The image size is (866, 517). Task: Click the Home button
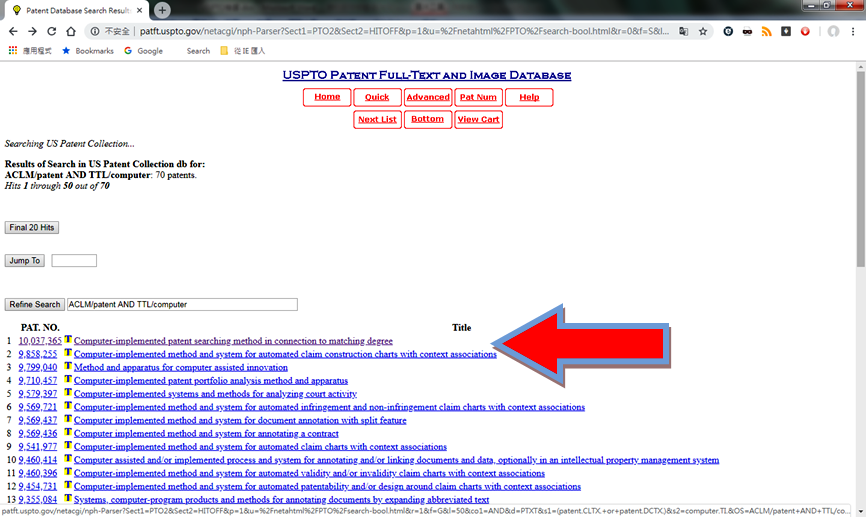pos(327,97)
